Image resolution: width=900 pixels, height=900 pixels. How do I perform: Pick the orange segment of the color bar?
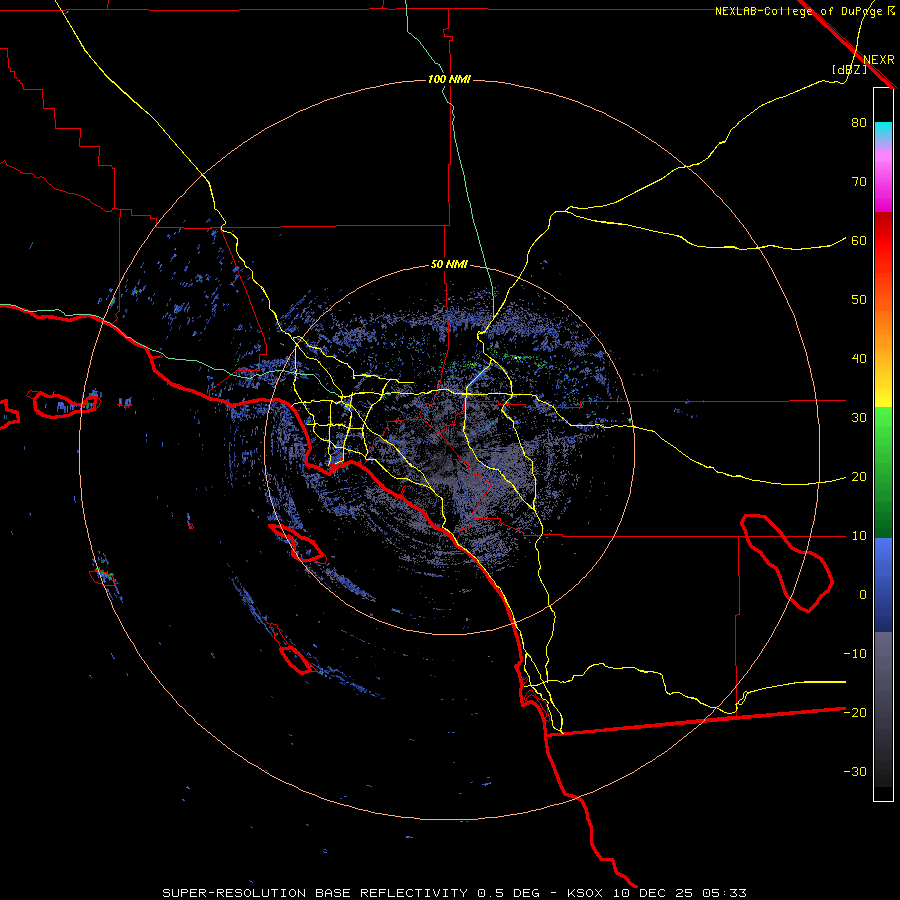pos(883,327)
